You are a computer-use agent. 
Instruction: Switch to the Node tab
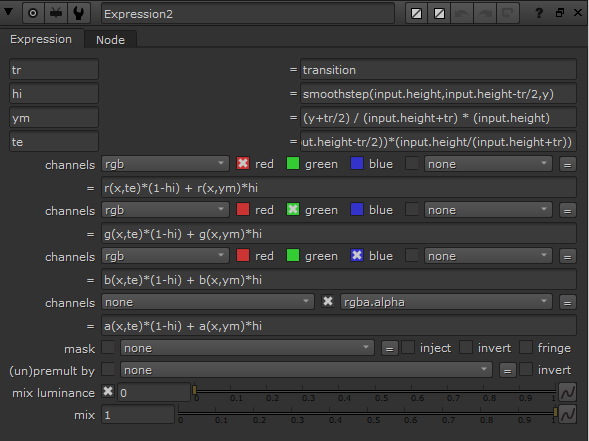(x=110, y=40)
